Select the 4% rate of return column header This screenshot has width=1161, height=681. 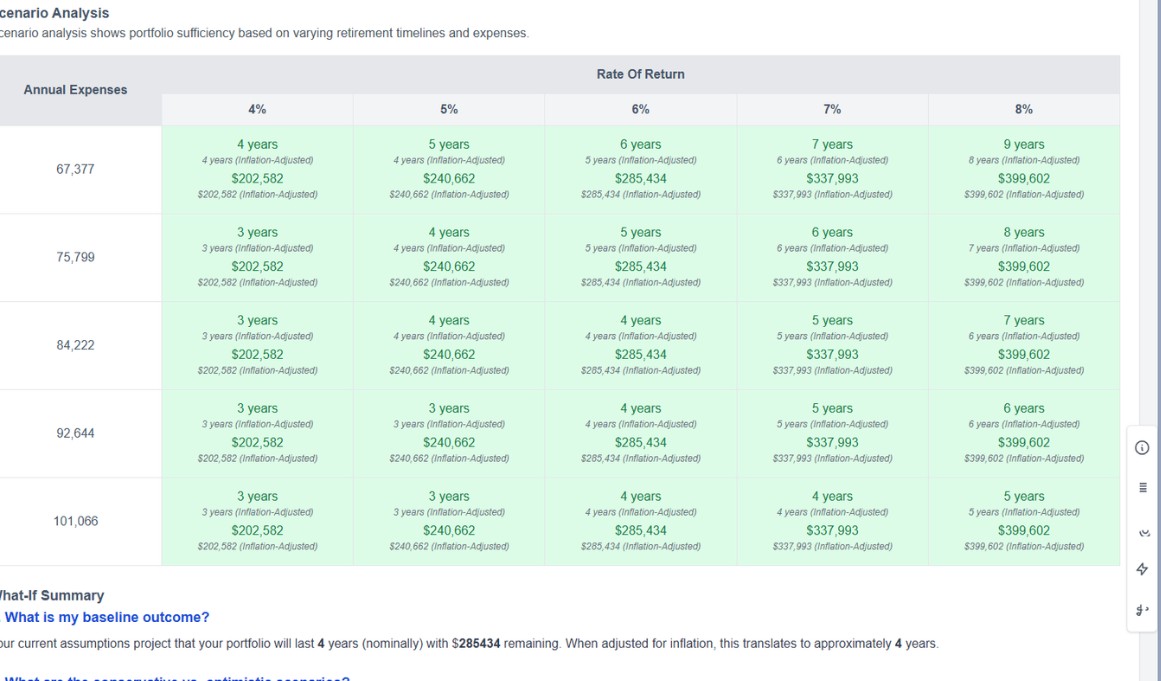click(x=256, y=108)
